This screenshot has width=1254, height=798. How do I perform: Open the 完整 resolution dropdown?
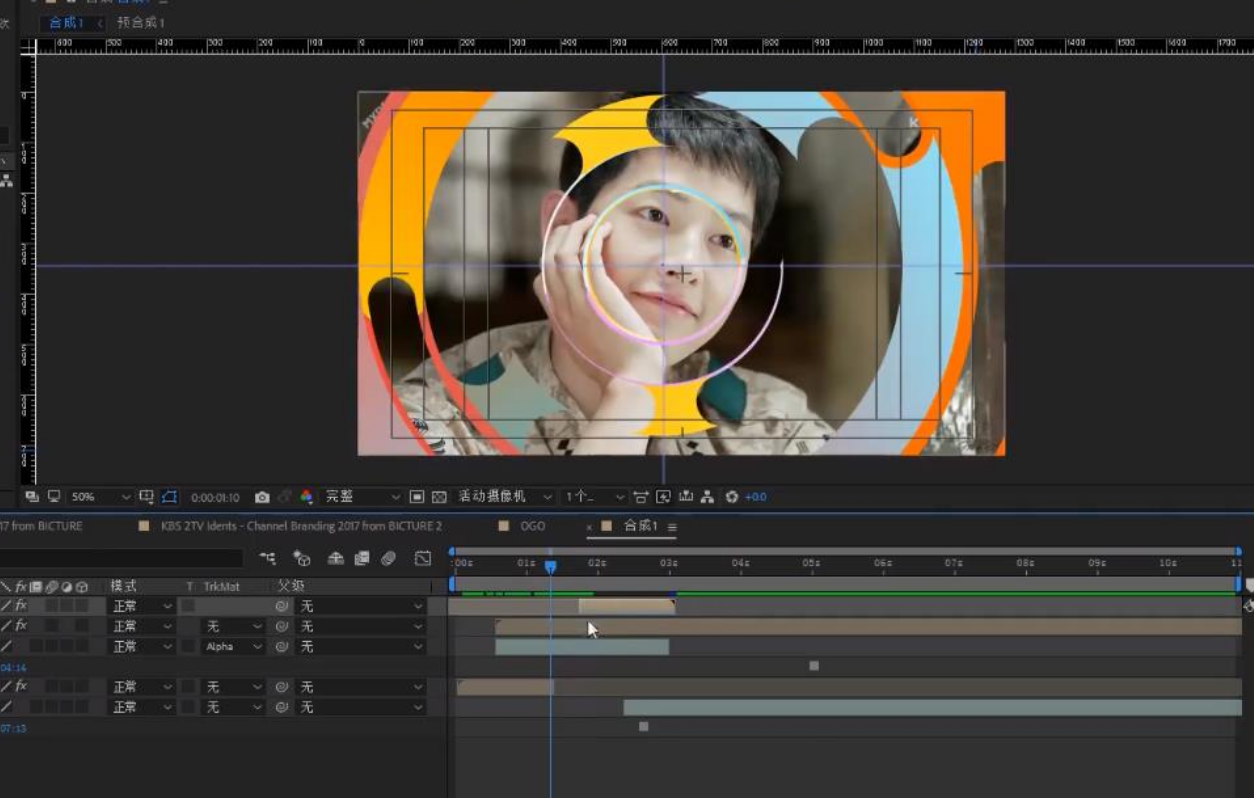click(x=362, y=497)
